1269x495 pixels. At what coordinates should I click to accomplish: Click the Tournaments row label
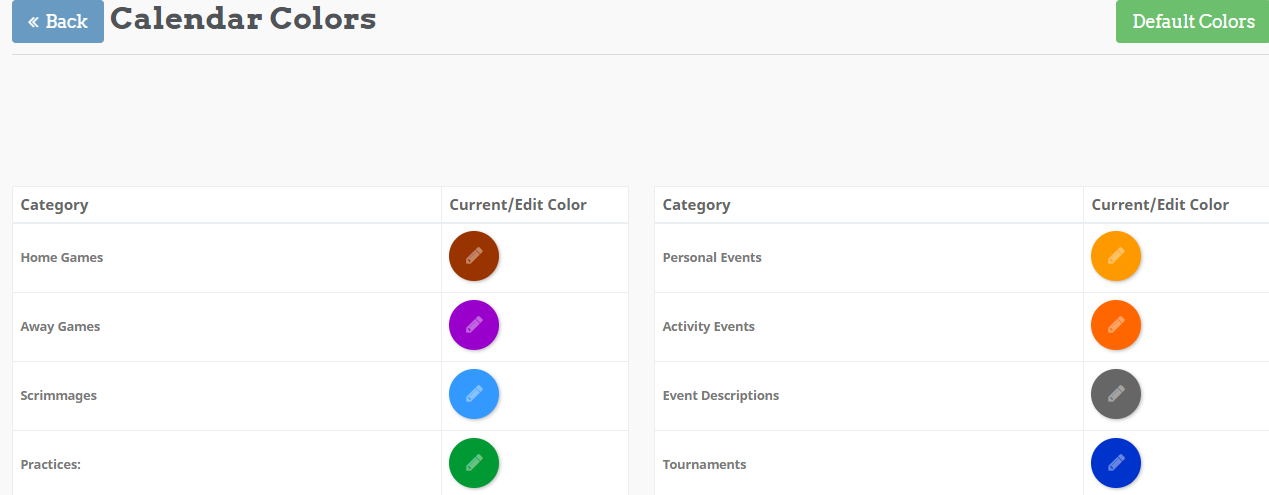(x=704, y=464)
